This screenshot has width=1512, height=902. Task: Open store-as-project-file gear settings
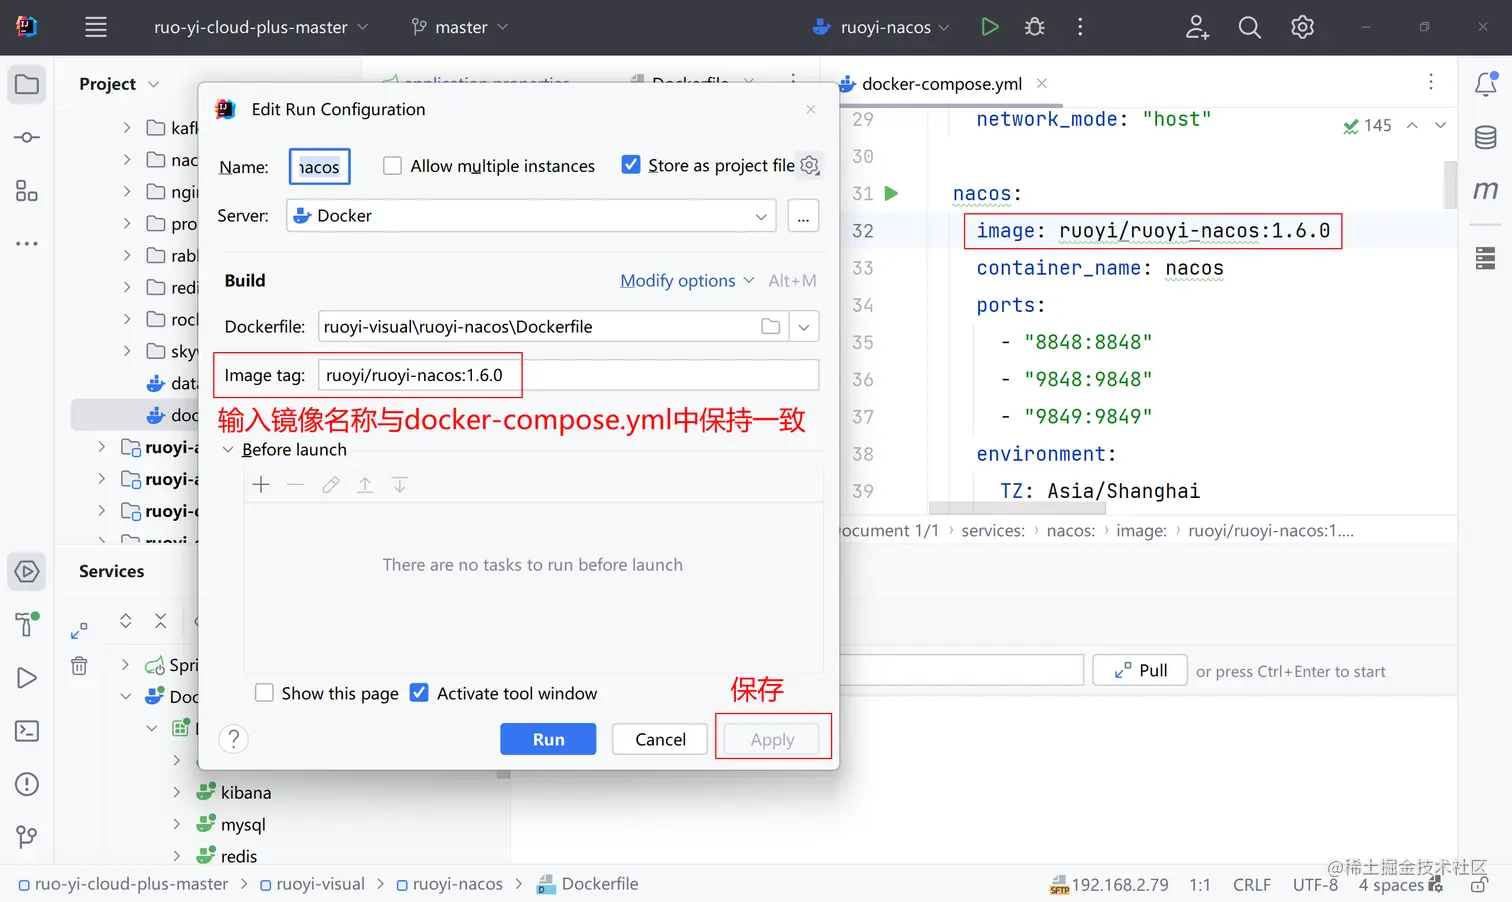810,165
